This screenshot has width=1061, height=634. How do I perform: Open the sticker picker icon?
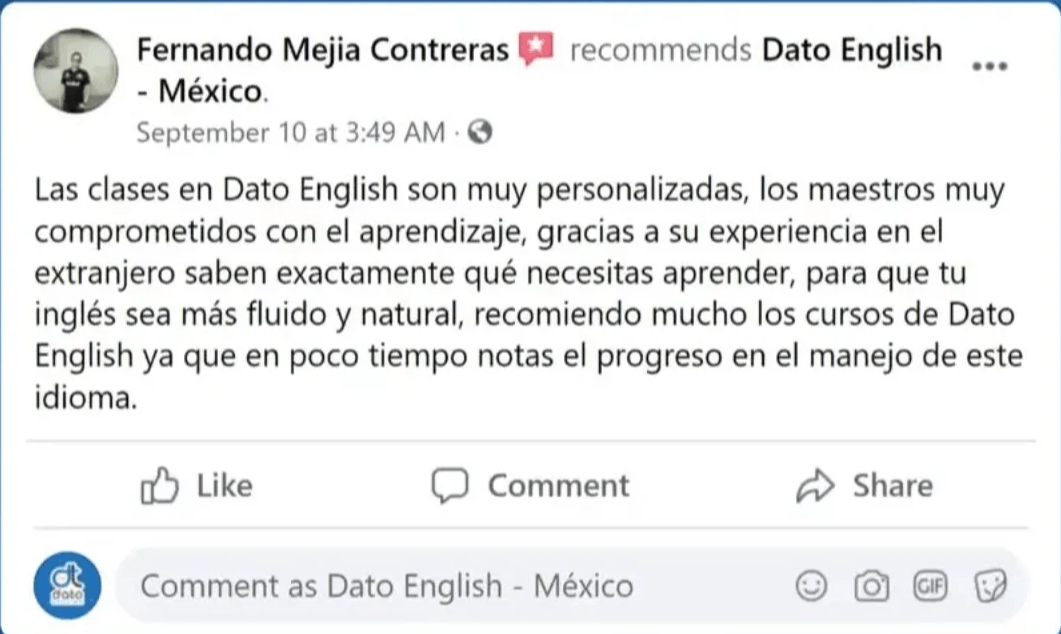click(x=988, y=586)
